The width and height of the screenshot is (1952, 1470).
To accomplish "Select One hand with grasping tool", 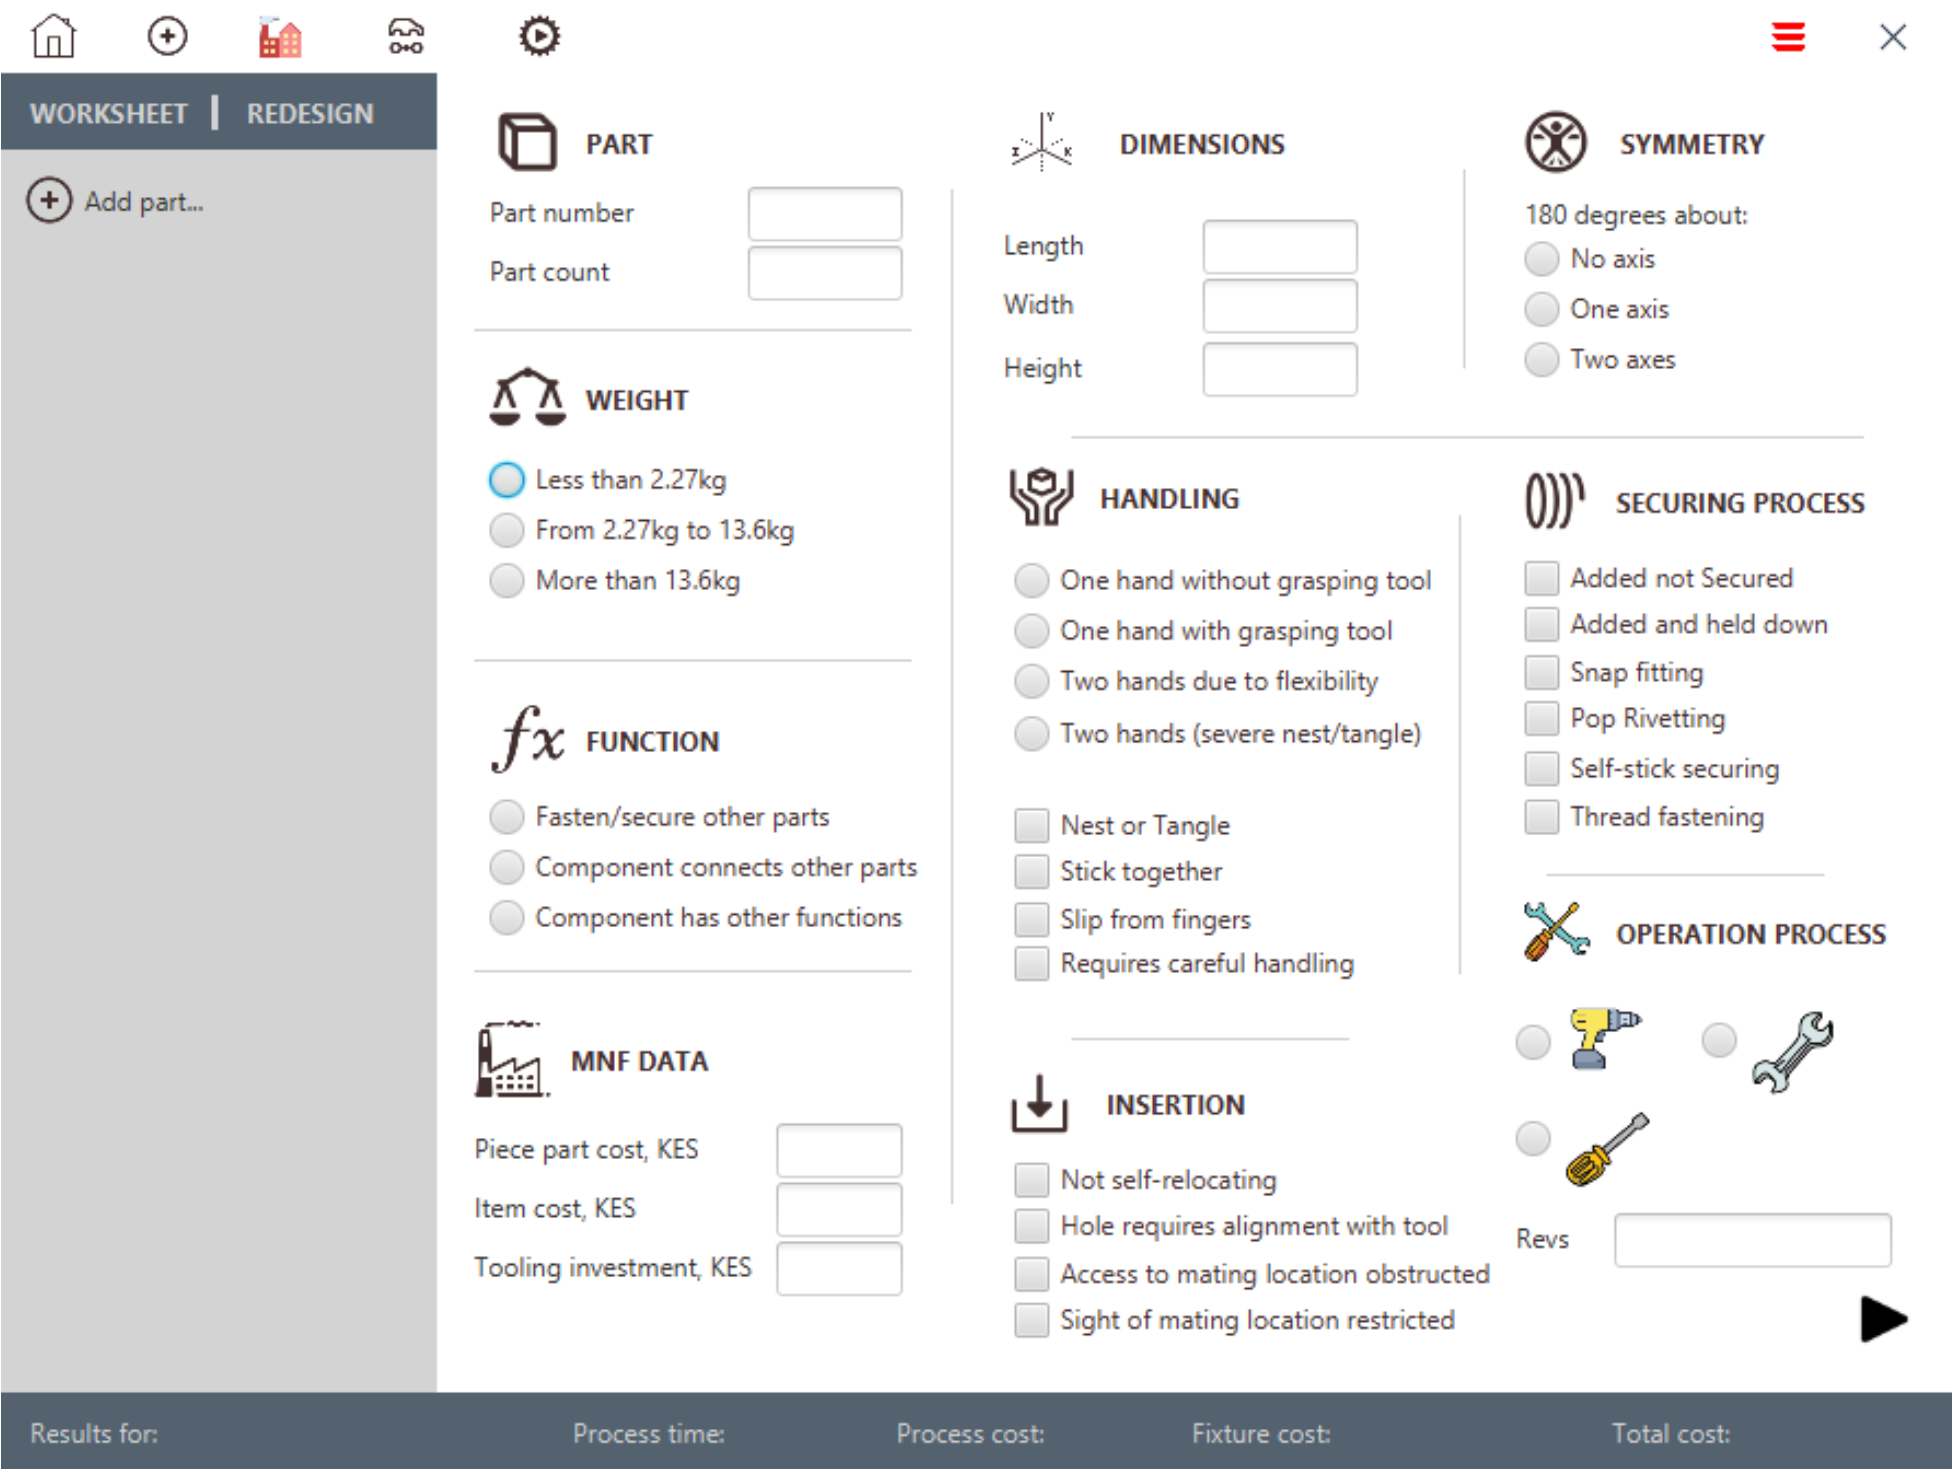I will pos(1031,631).
